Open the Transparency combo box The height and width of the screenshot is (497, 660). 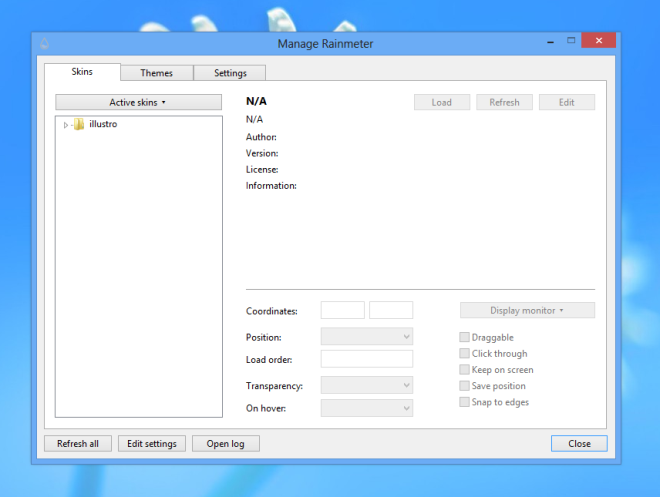click(x=367, y=385)
